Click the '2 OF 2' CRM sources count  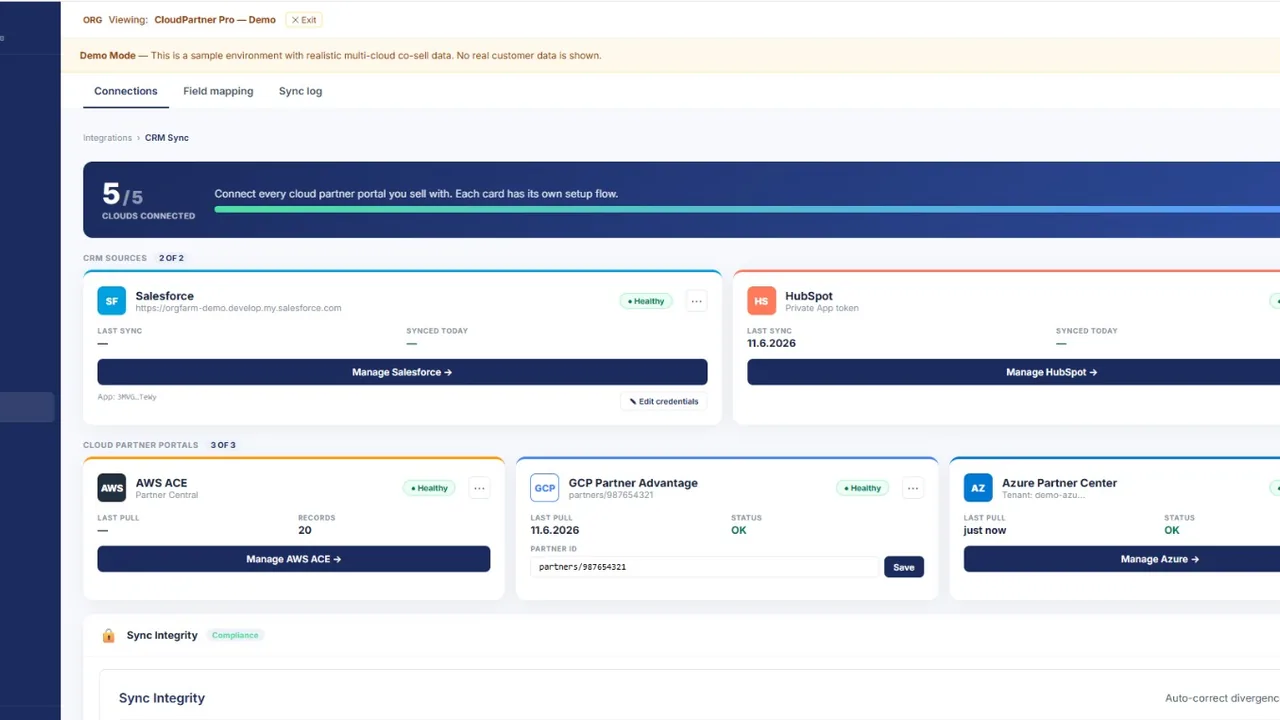click(171, 258)
